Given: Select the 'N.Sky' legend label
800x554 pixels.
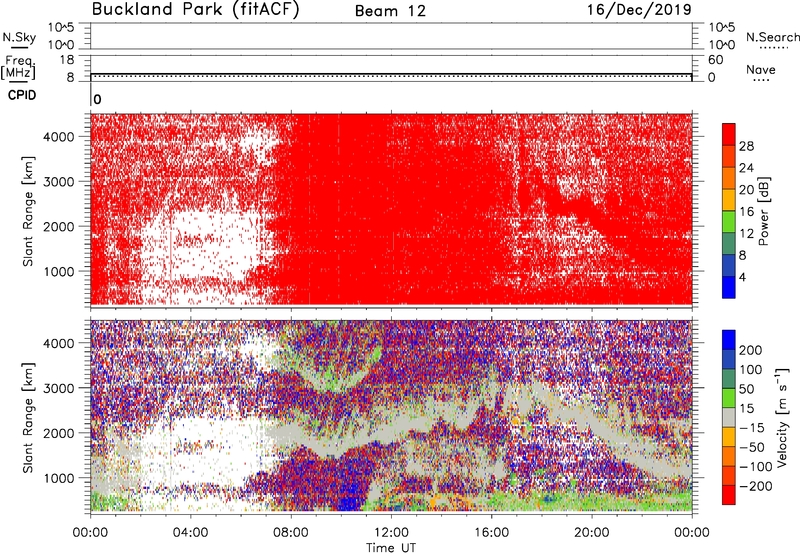Looking at the screenshot, I should click(x=19, y=37).
